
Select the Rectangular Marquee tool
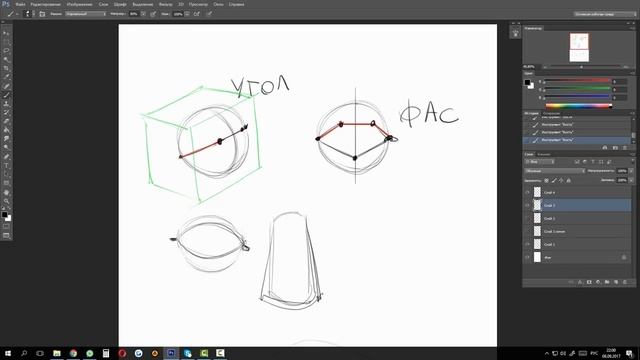[6, 42]
